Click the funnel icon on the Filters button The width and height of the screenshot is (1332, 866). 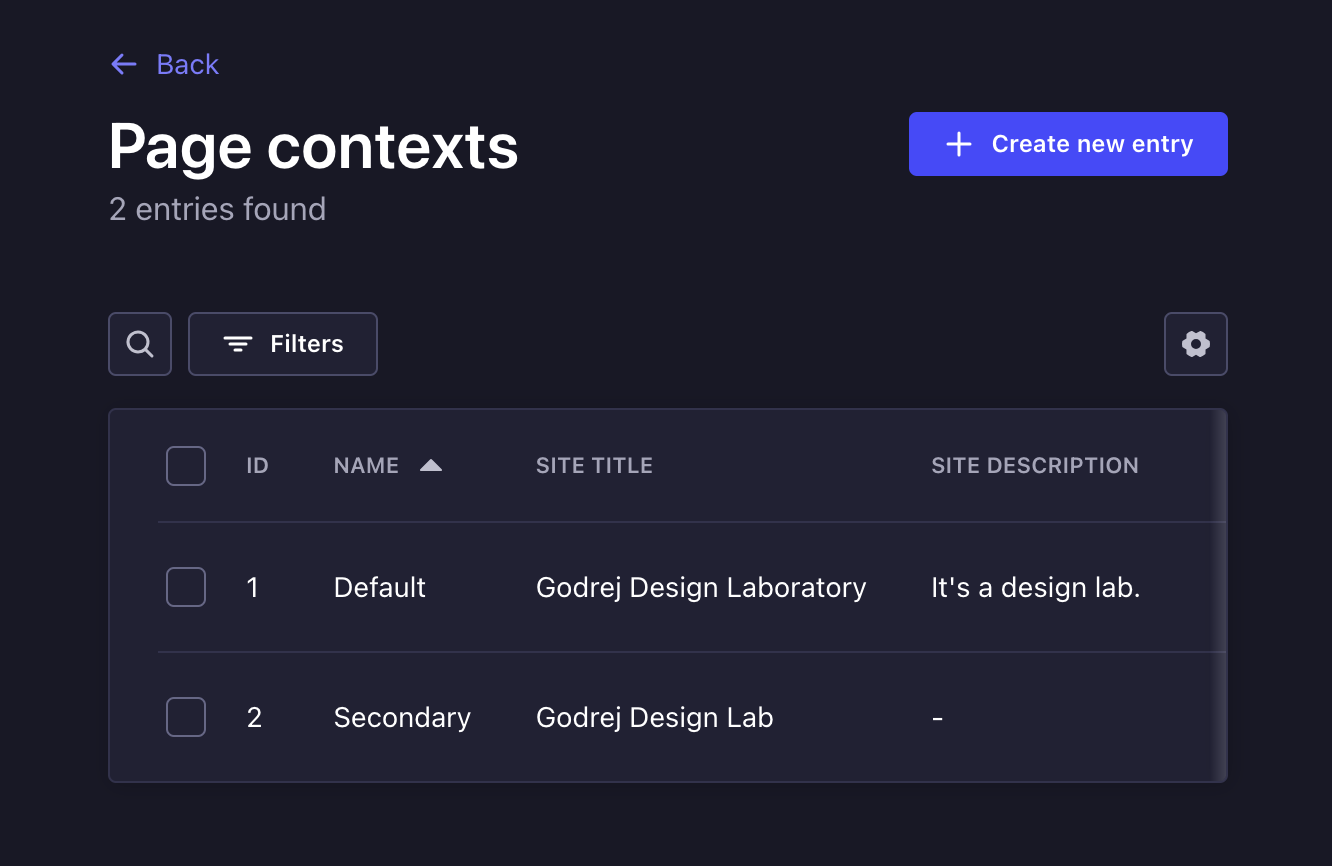tap(236, 344)
